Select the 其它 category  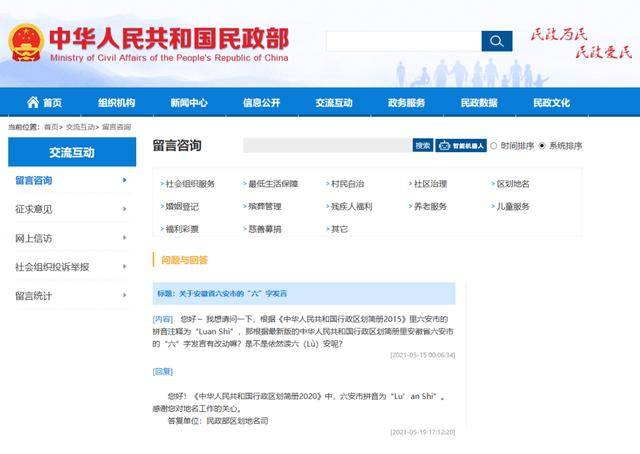pyautogui.click(x=339, y=229)
